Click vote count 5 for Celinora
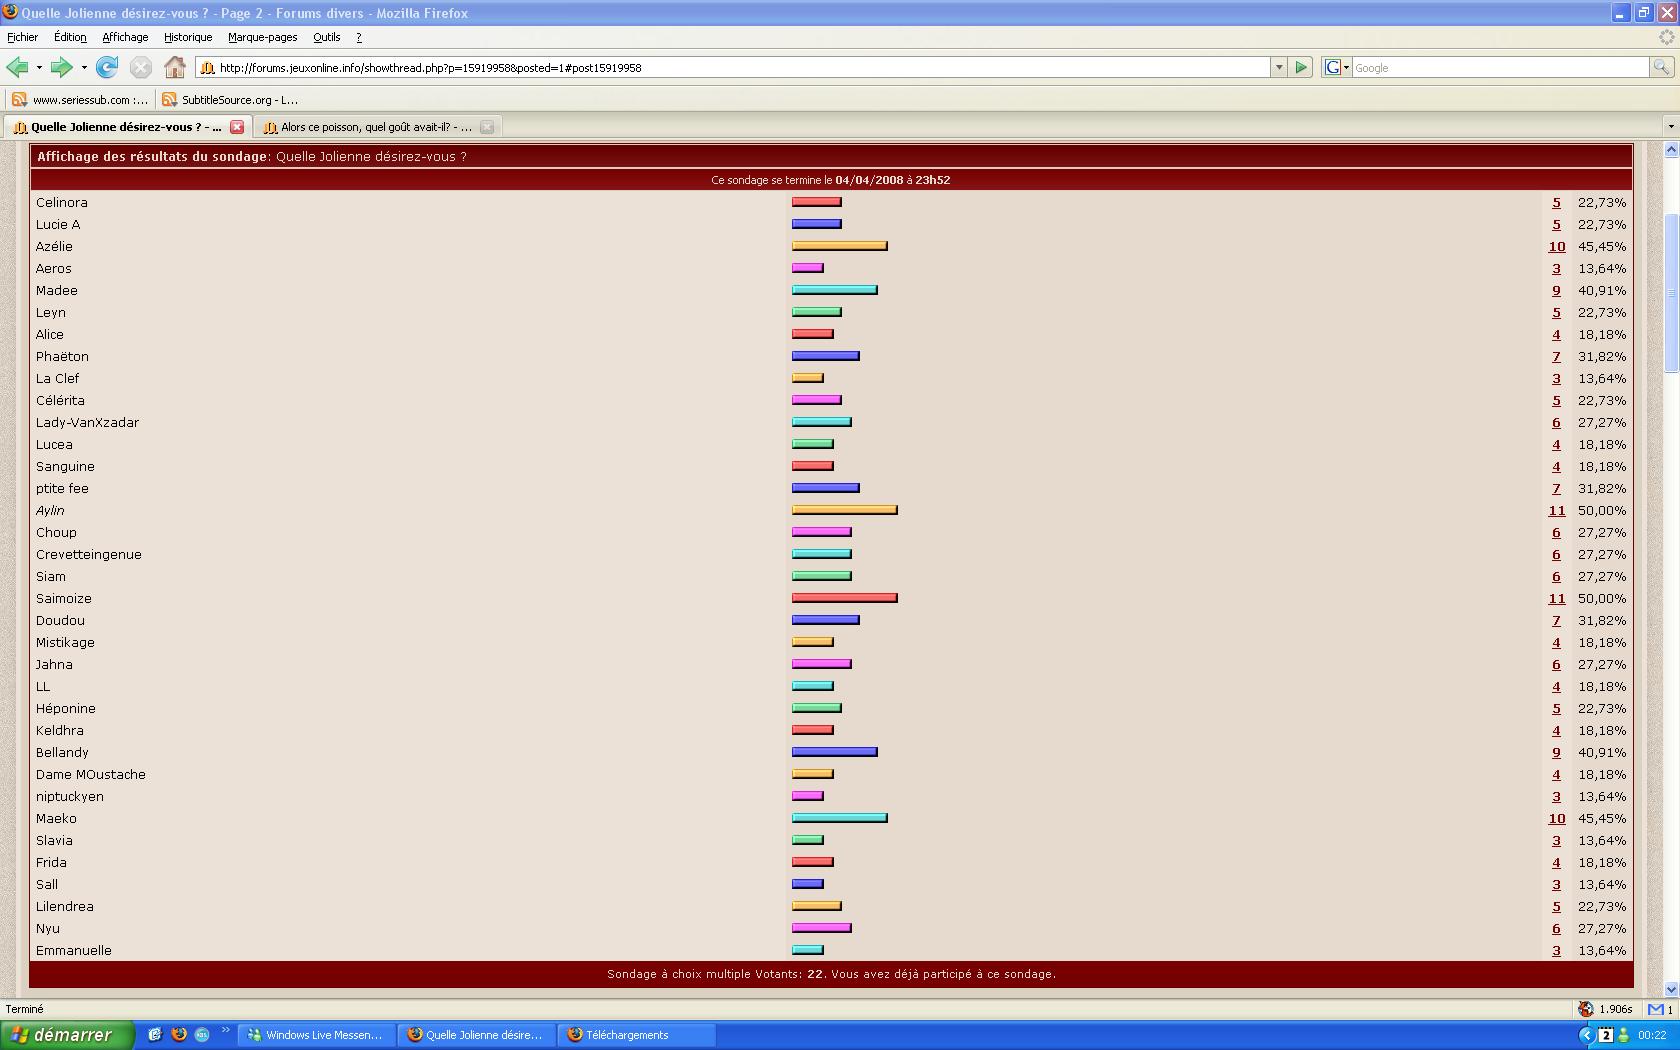1680x1050 pixels. pos(1556,202)
